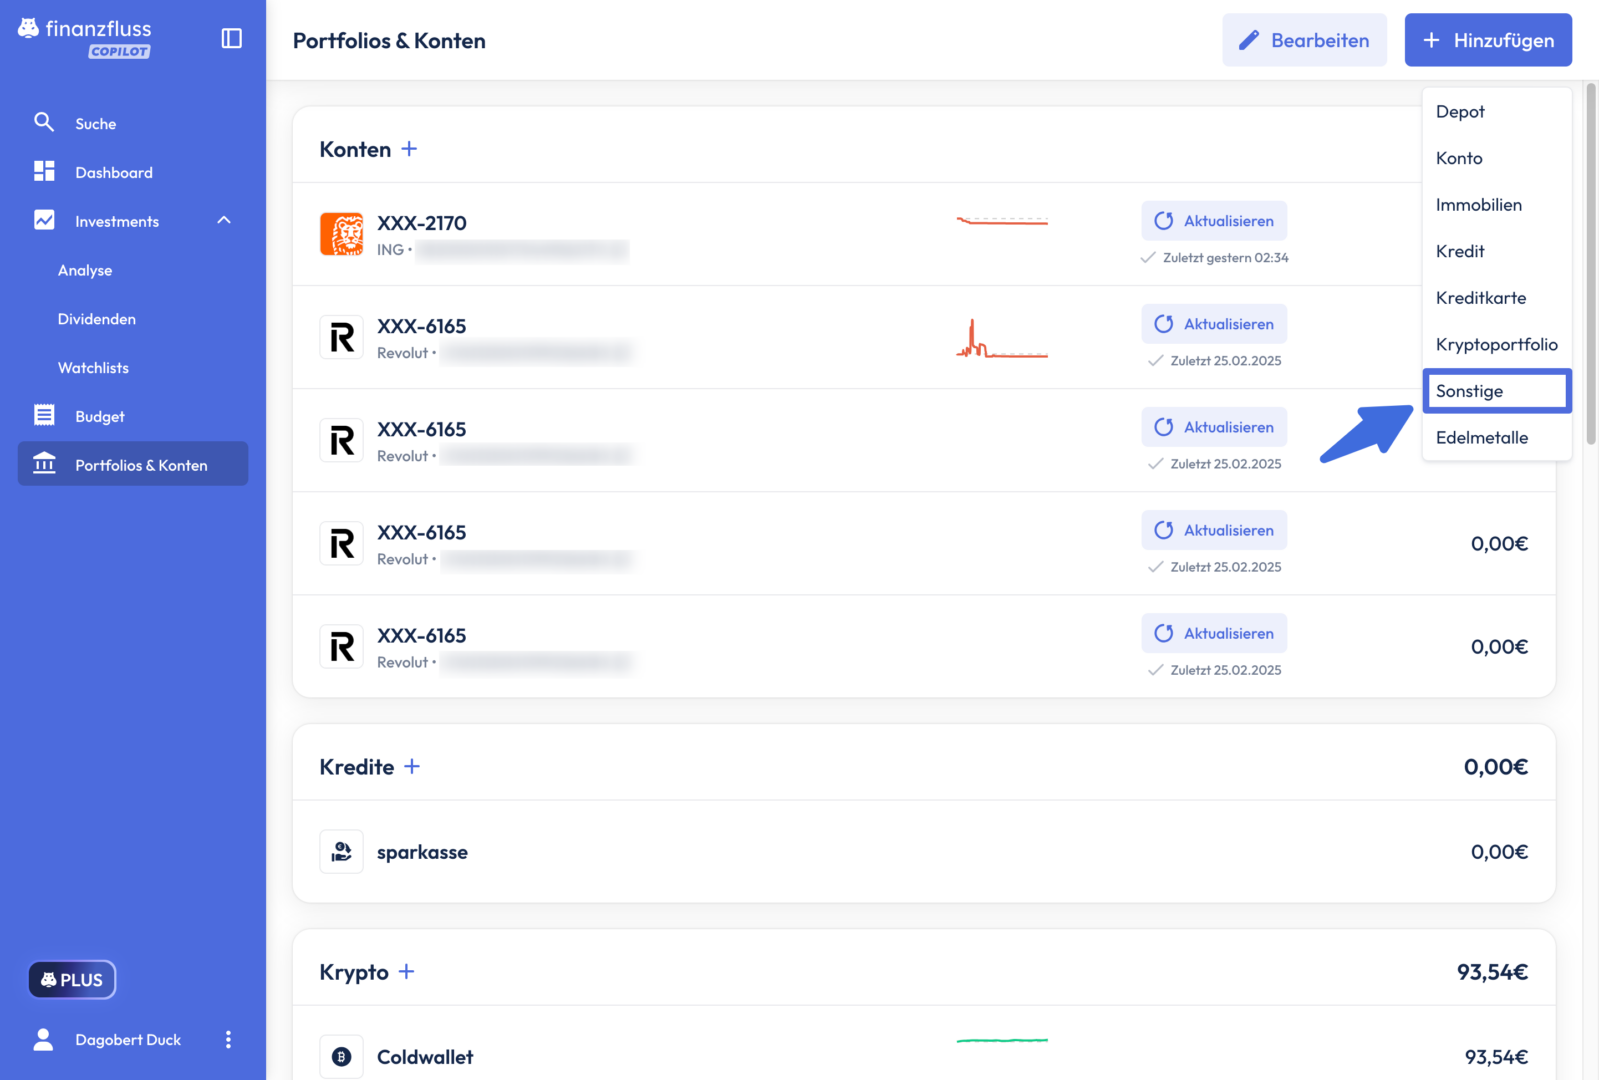
Task: Click the Portfolios & Konten bank icon
Action: click(x=44, y=464)
